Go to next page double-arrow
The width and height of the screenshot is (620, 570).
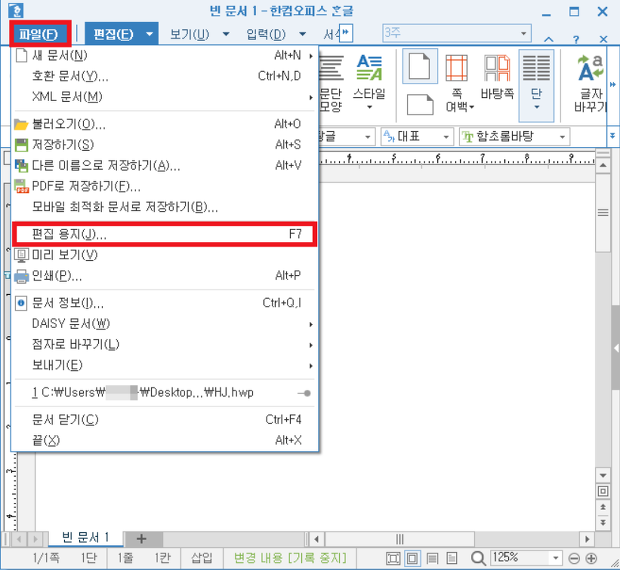tap(603, 523)
